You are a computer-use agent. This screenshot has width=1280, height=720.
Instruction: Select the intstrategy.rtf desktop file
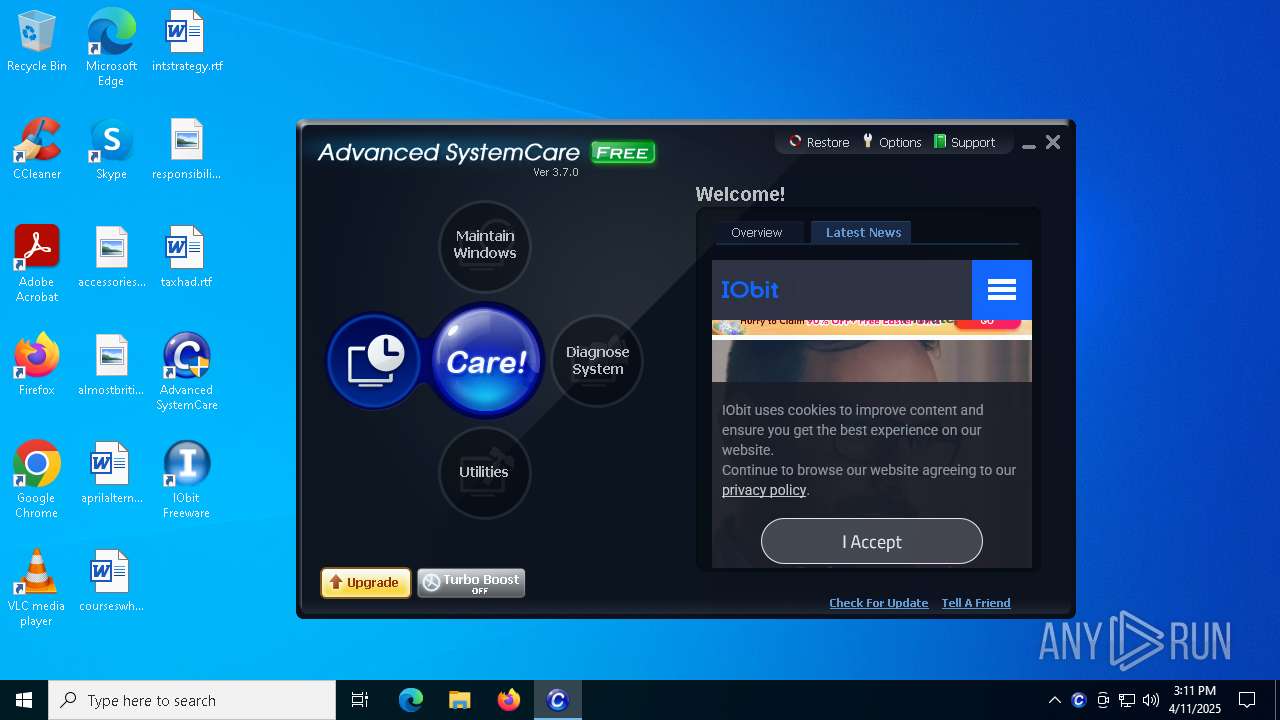click(x=187, y=42)
